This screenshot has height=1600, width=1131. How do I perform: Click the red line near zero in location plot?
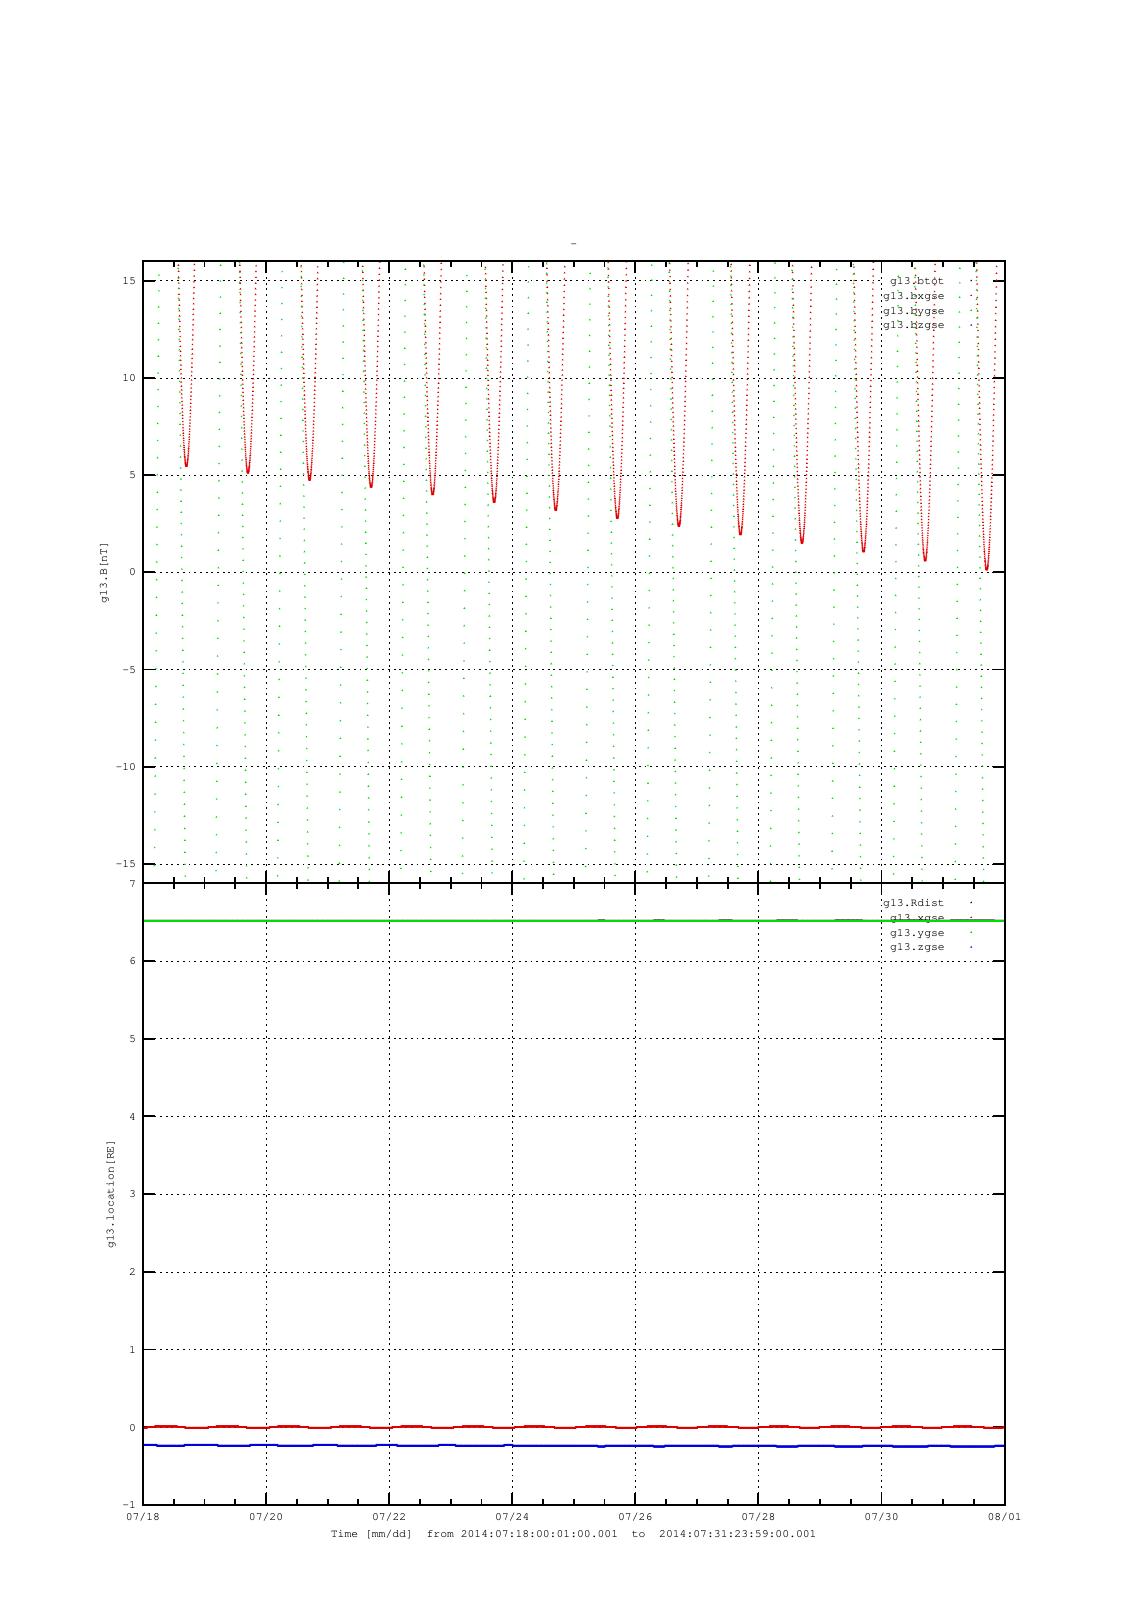click(x=573, y=1427)
